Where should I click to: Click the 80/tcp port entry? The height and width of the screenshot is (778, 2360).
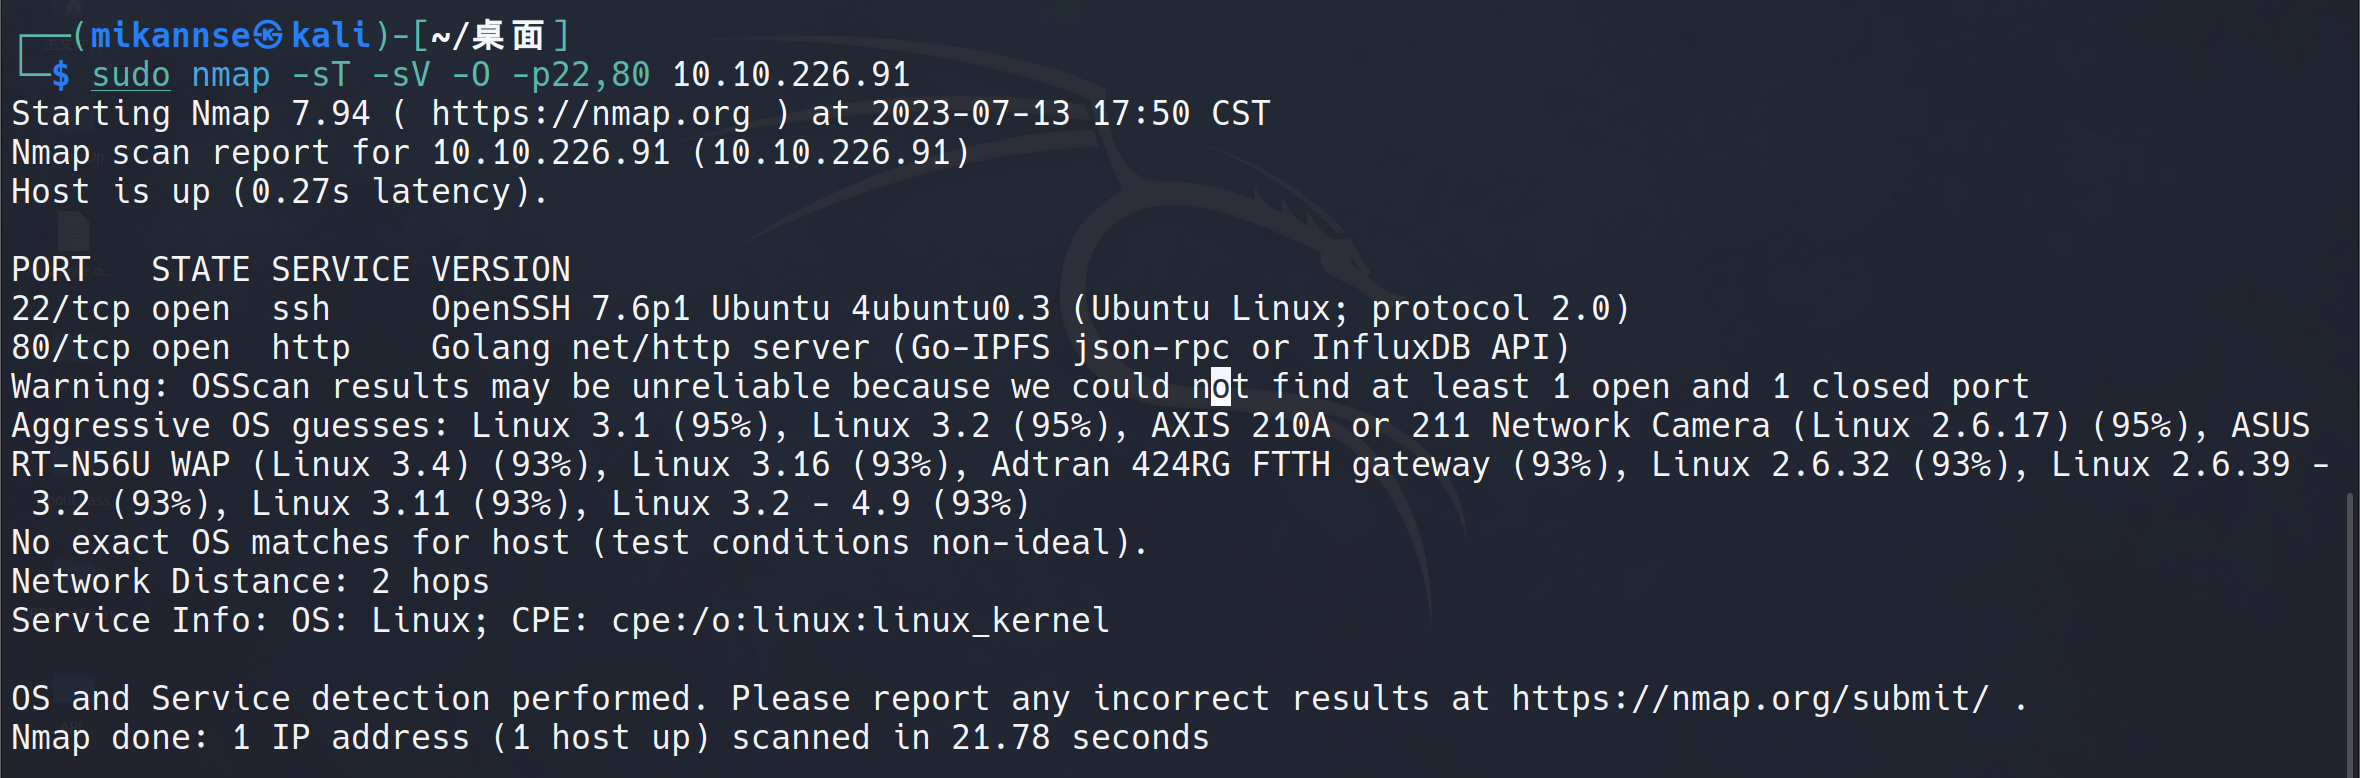(x=70, y=348)
